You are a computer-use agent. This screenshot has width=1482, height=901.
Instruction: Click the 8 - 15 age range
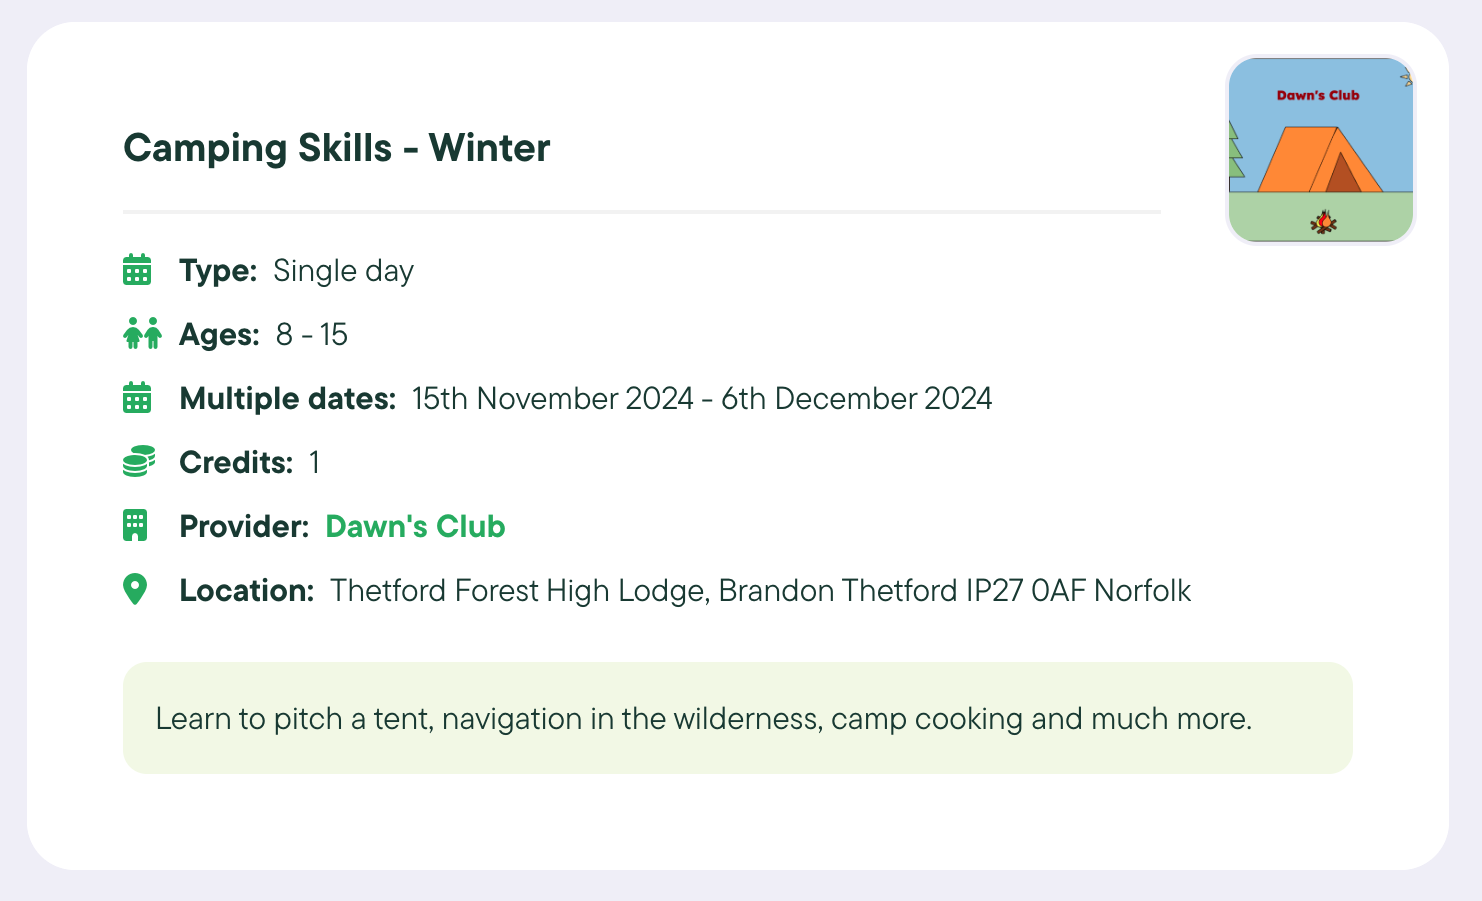(x=312, y=335)
